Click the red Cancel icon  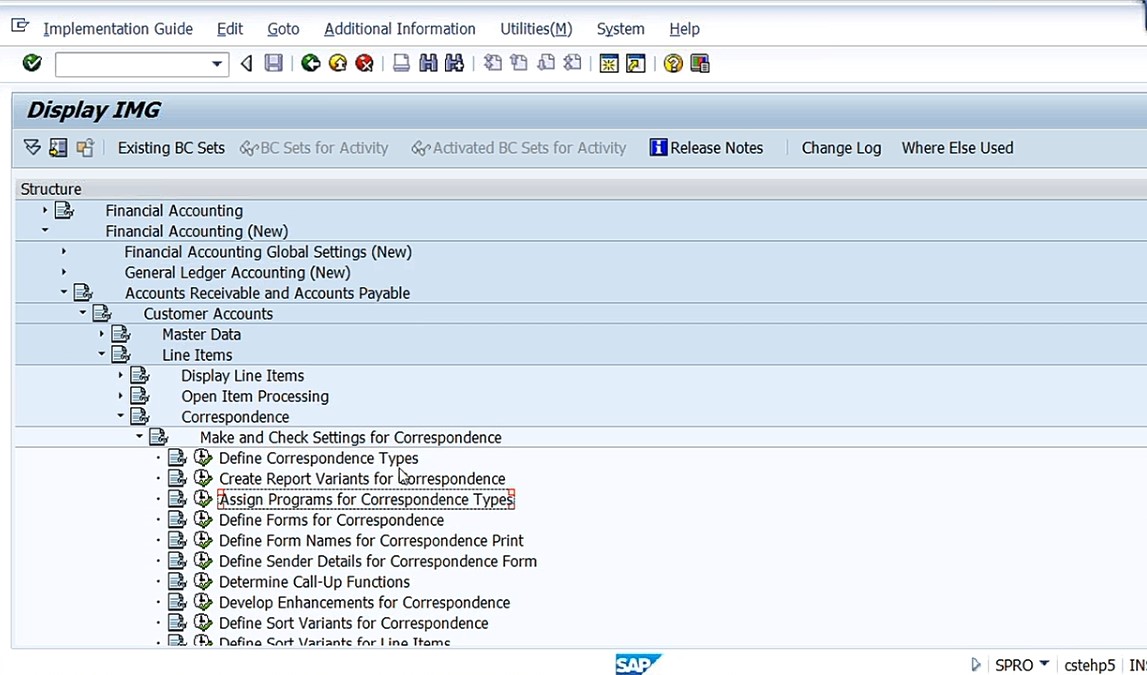[x=364, y=64]
